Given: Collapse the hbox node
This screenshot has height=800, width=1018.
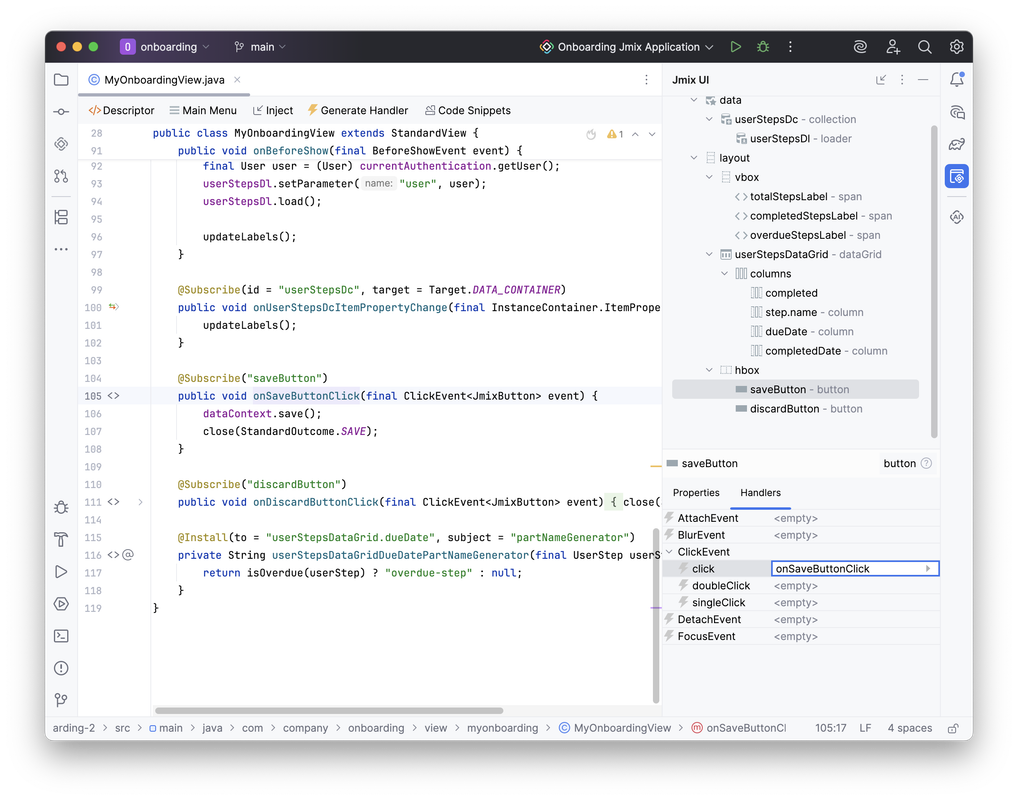Looking at the screenshot, I should [709, 370].
